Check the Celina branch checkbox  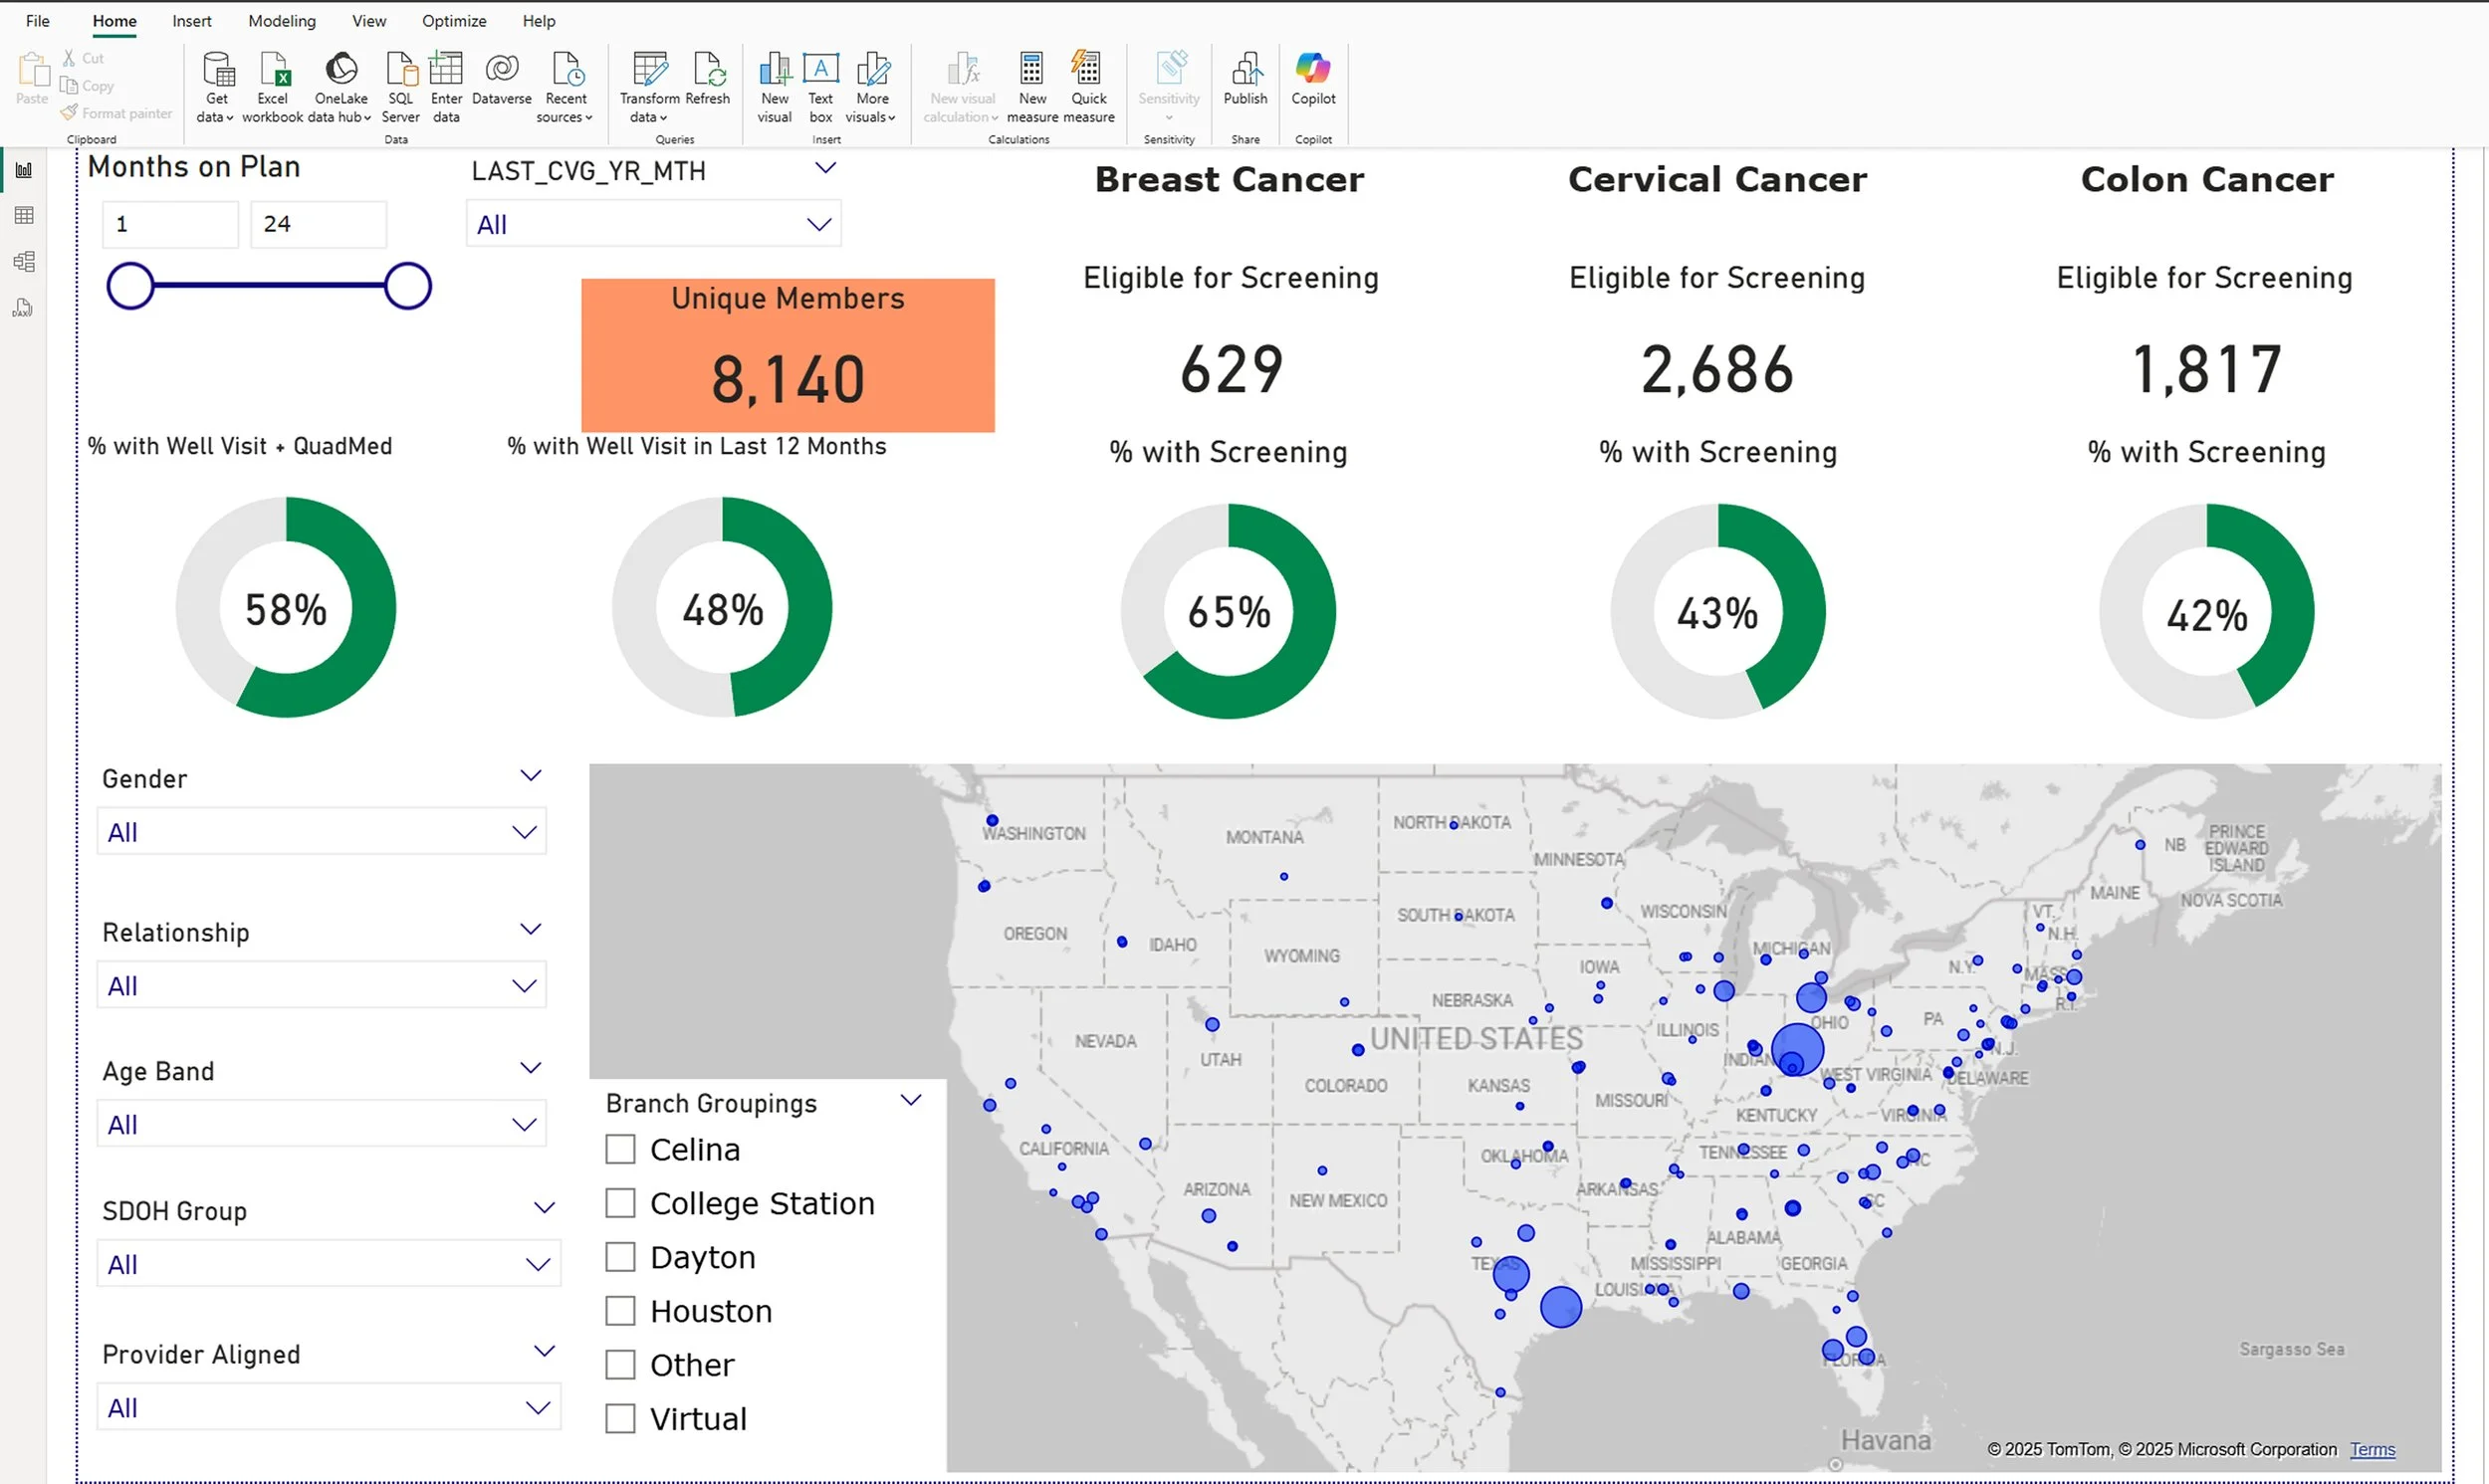[620, 1150]
